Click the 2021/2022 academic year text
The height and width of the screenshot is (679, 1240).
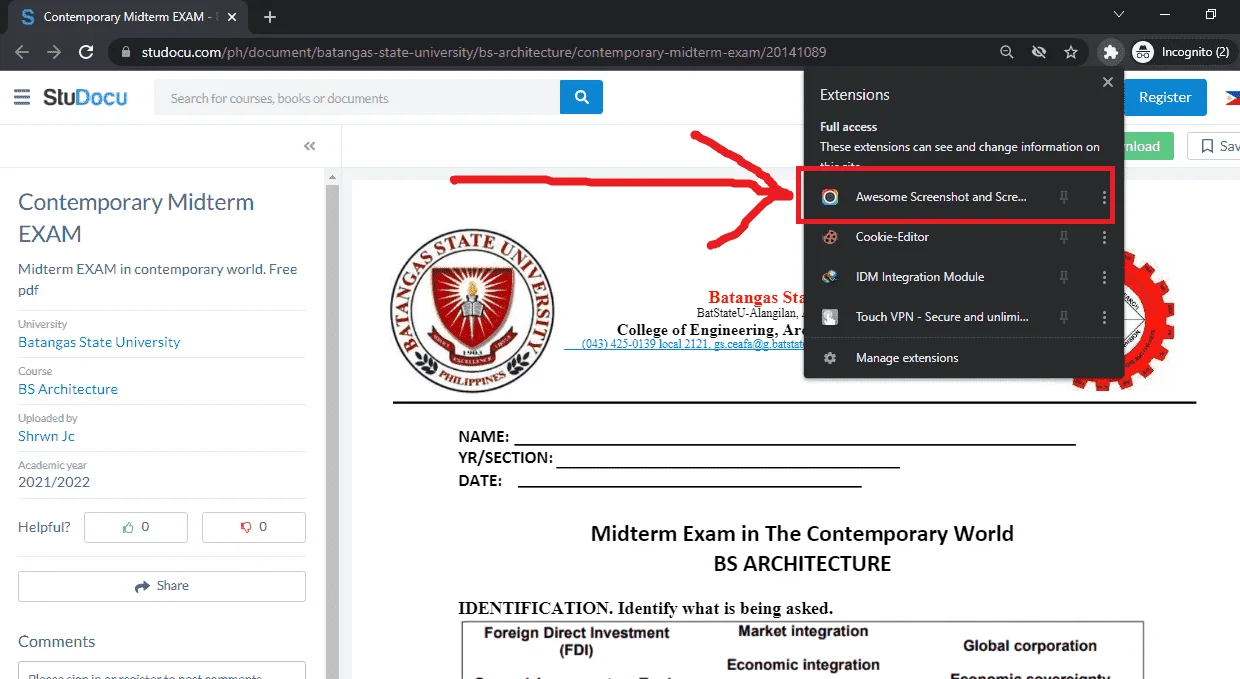pyautogui.click(x=54, y=482)
